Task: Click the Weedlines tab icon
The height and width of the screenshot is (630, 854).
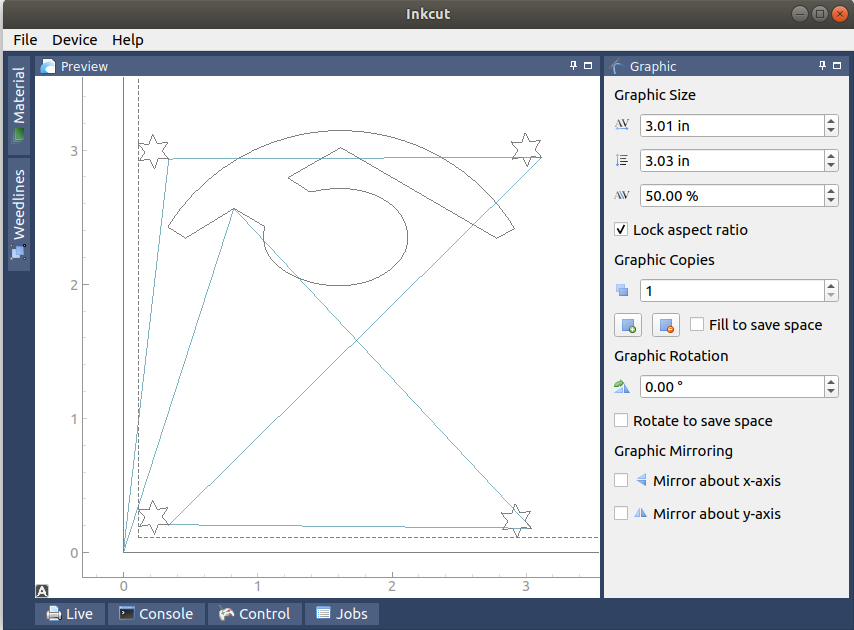Action: point(19,252)
